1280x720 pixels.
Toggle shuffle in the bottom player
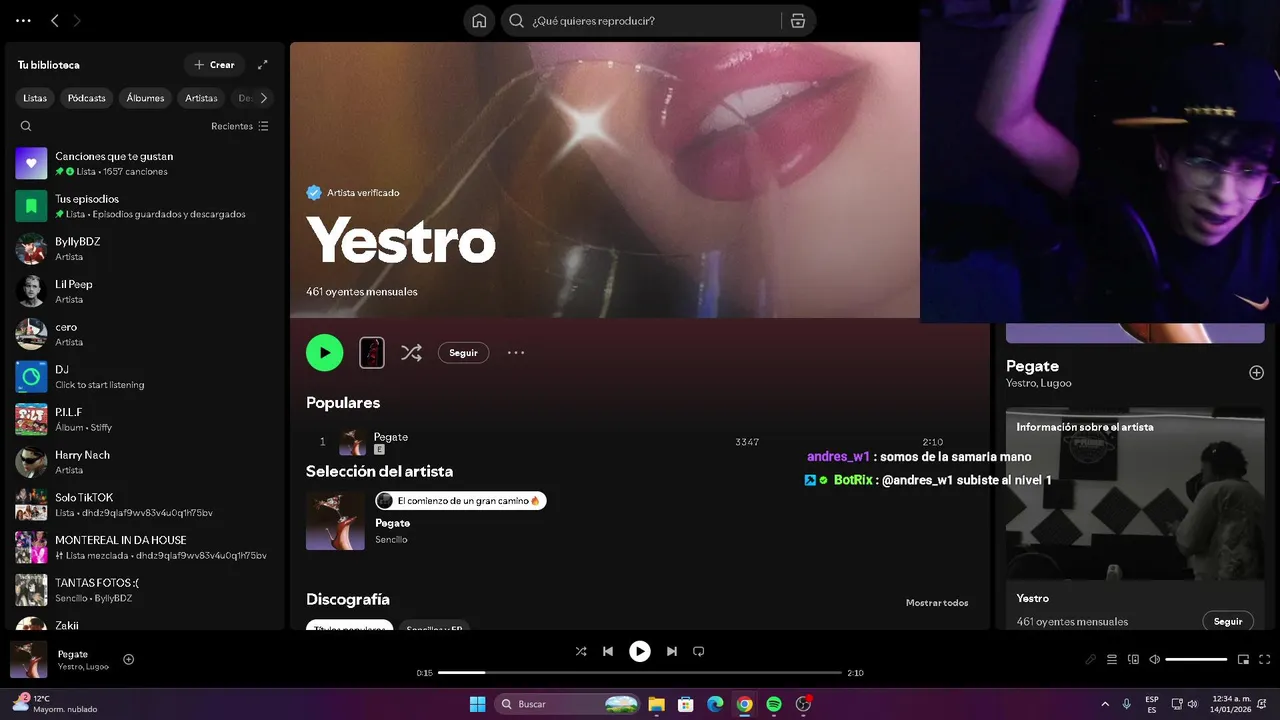(x=581, y=651)
